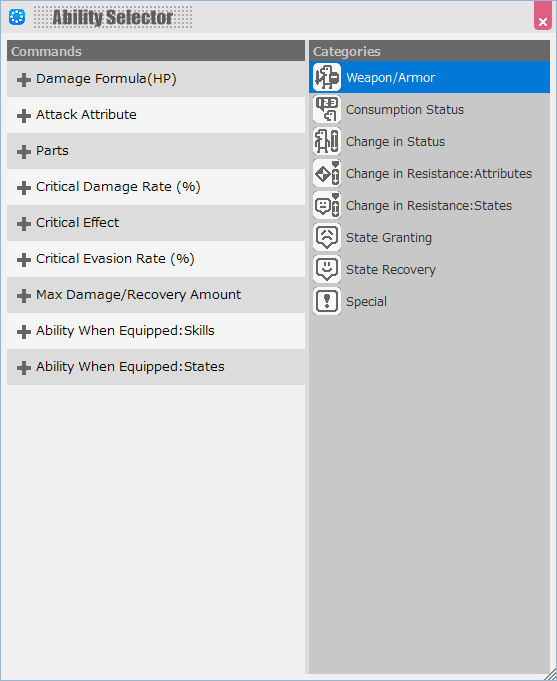Click the State Granting face icon
This screenshot has width=557, height=681.
327,237
